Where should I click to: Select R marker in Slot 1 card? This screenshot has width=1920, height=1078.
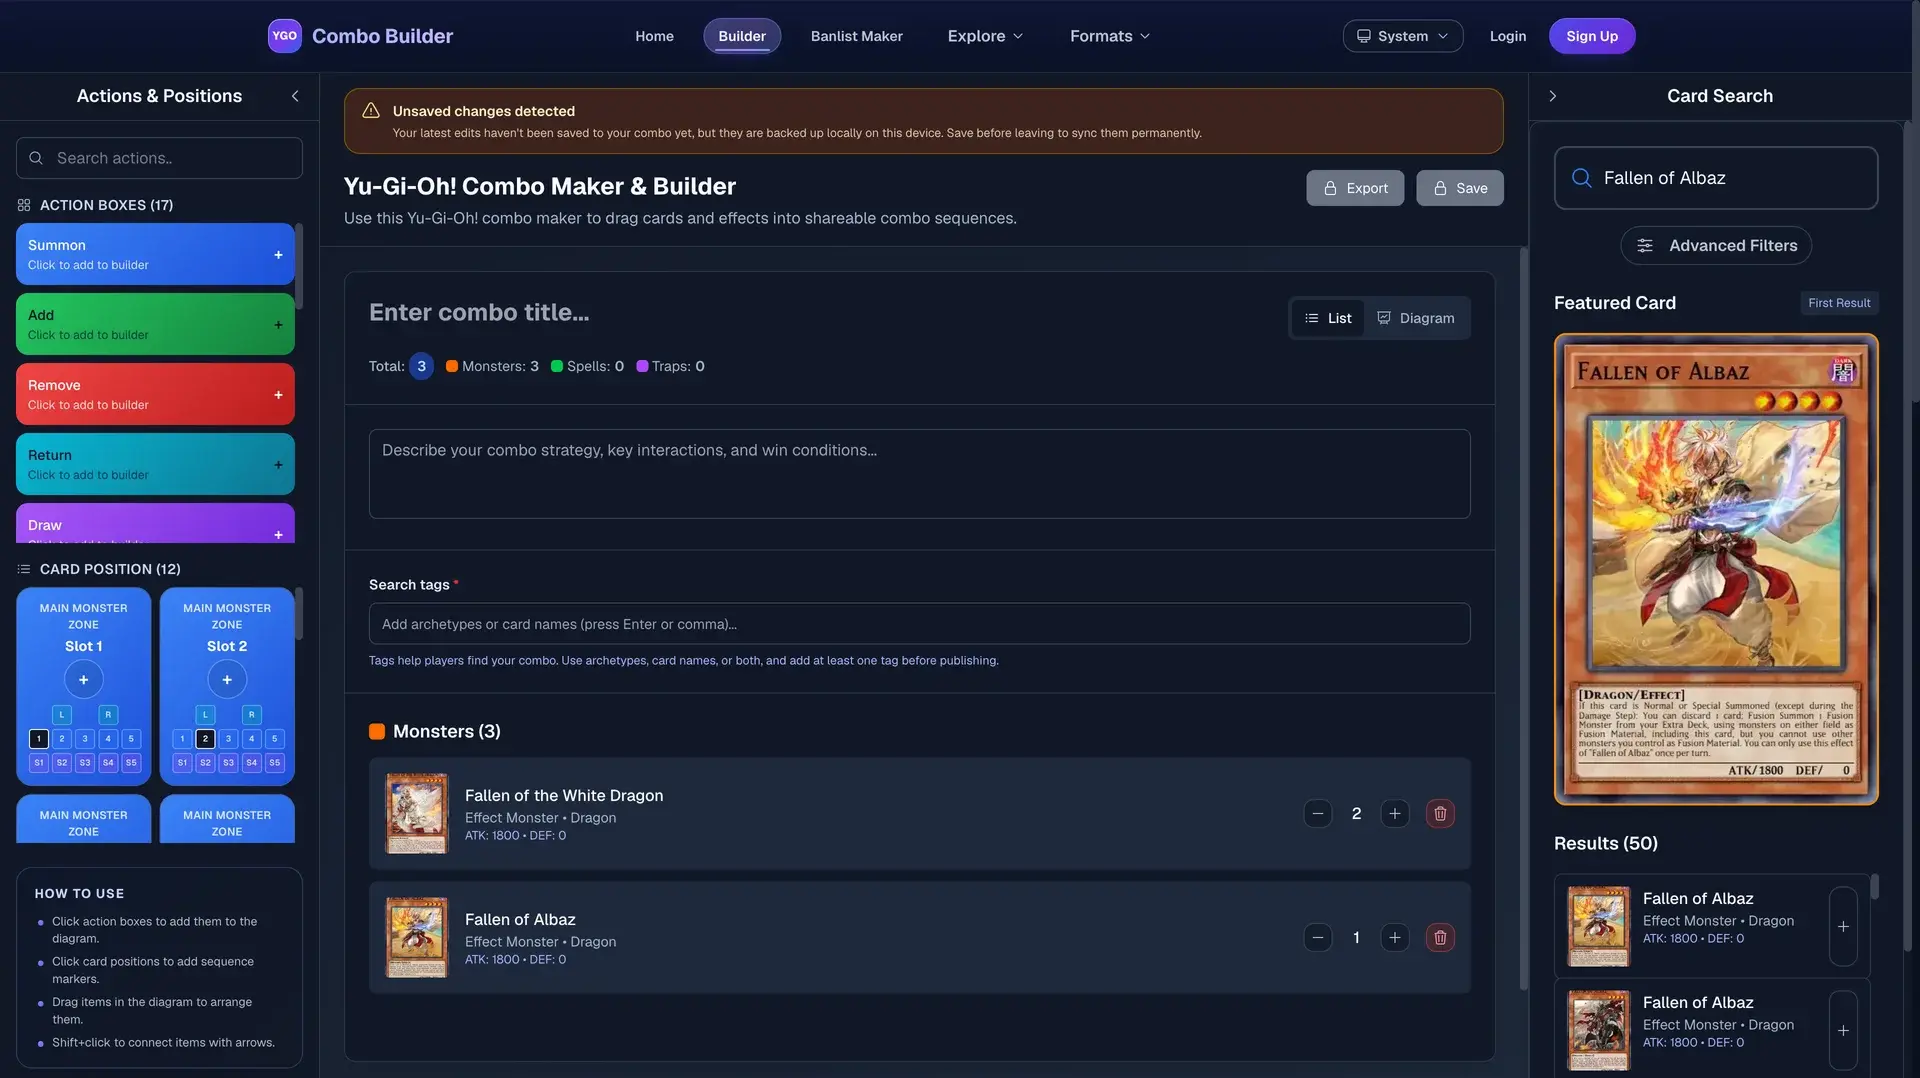coord(108,715)
